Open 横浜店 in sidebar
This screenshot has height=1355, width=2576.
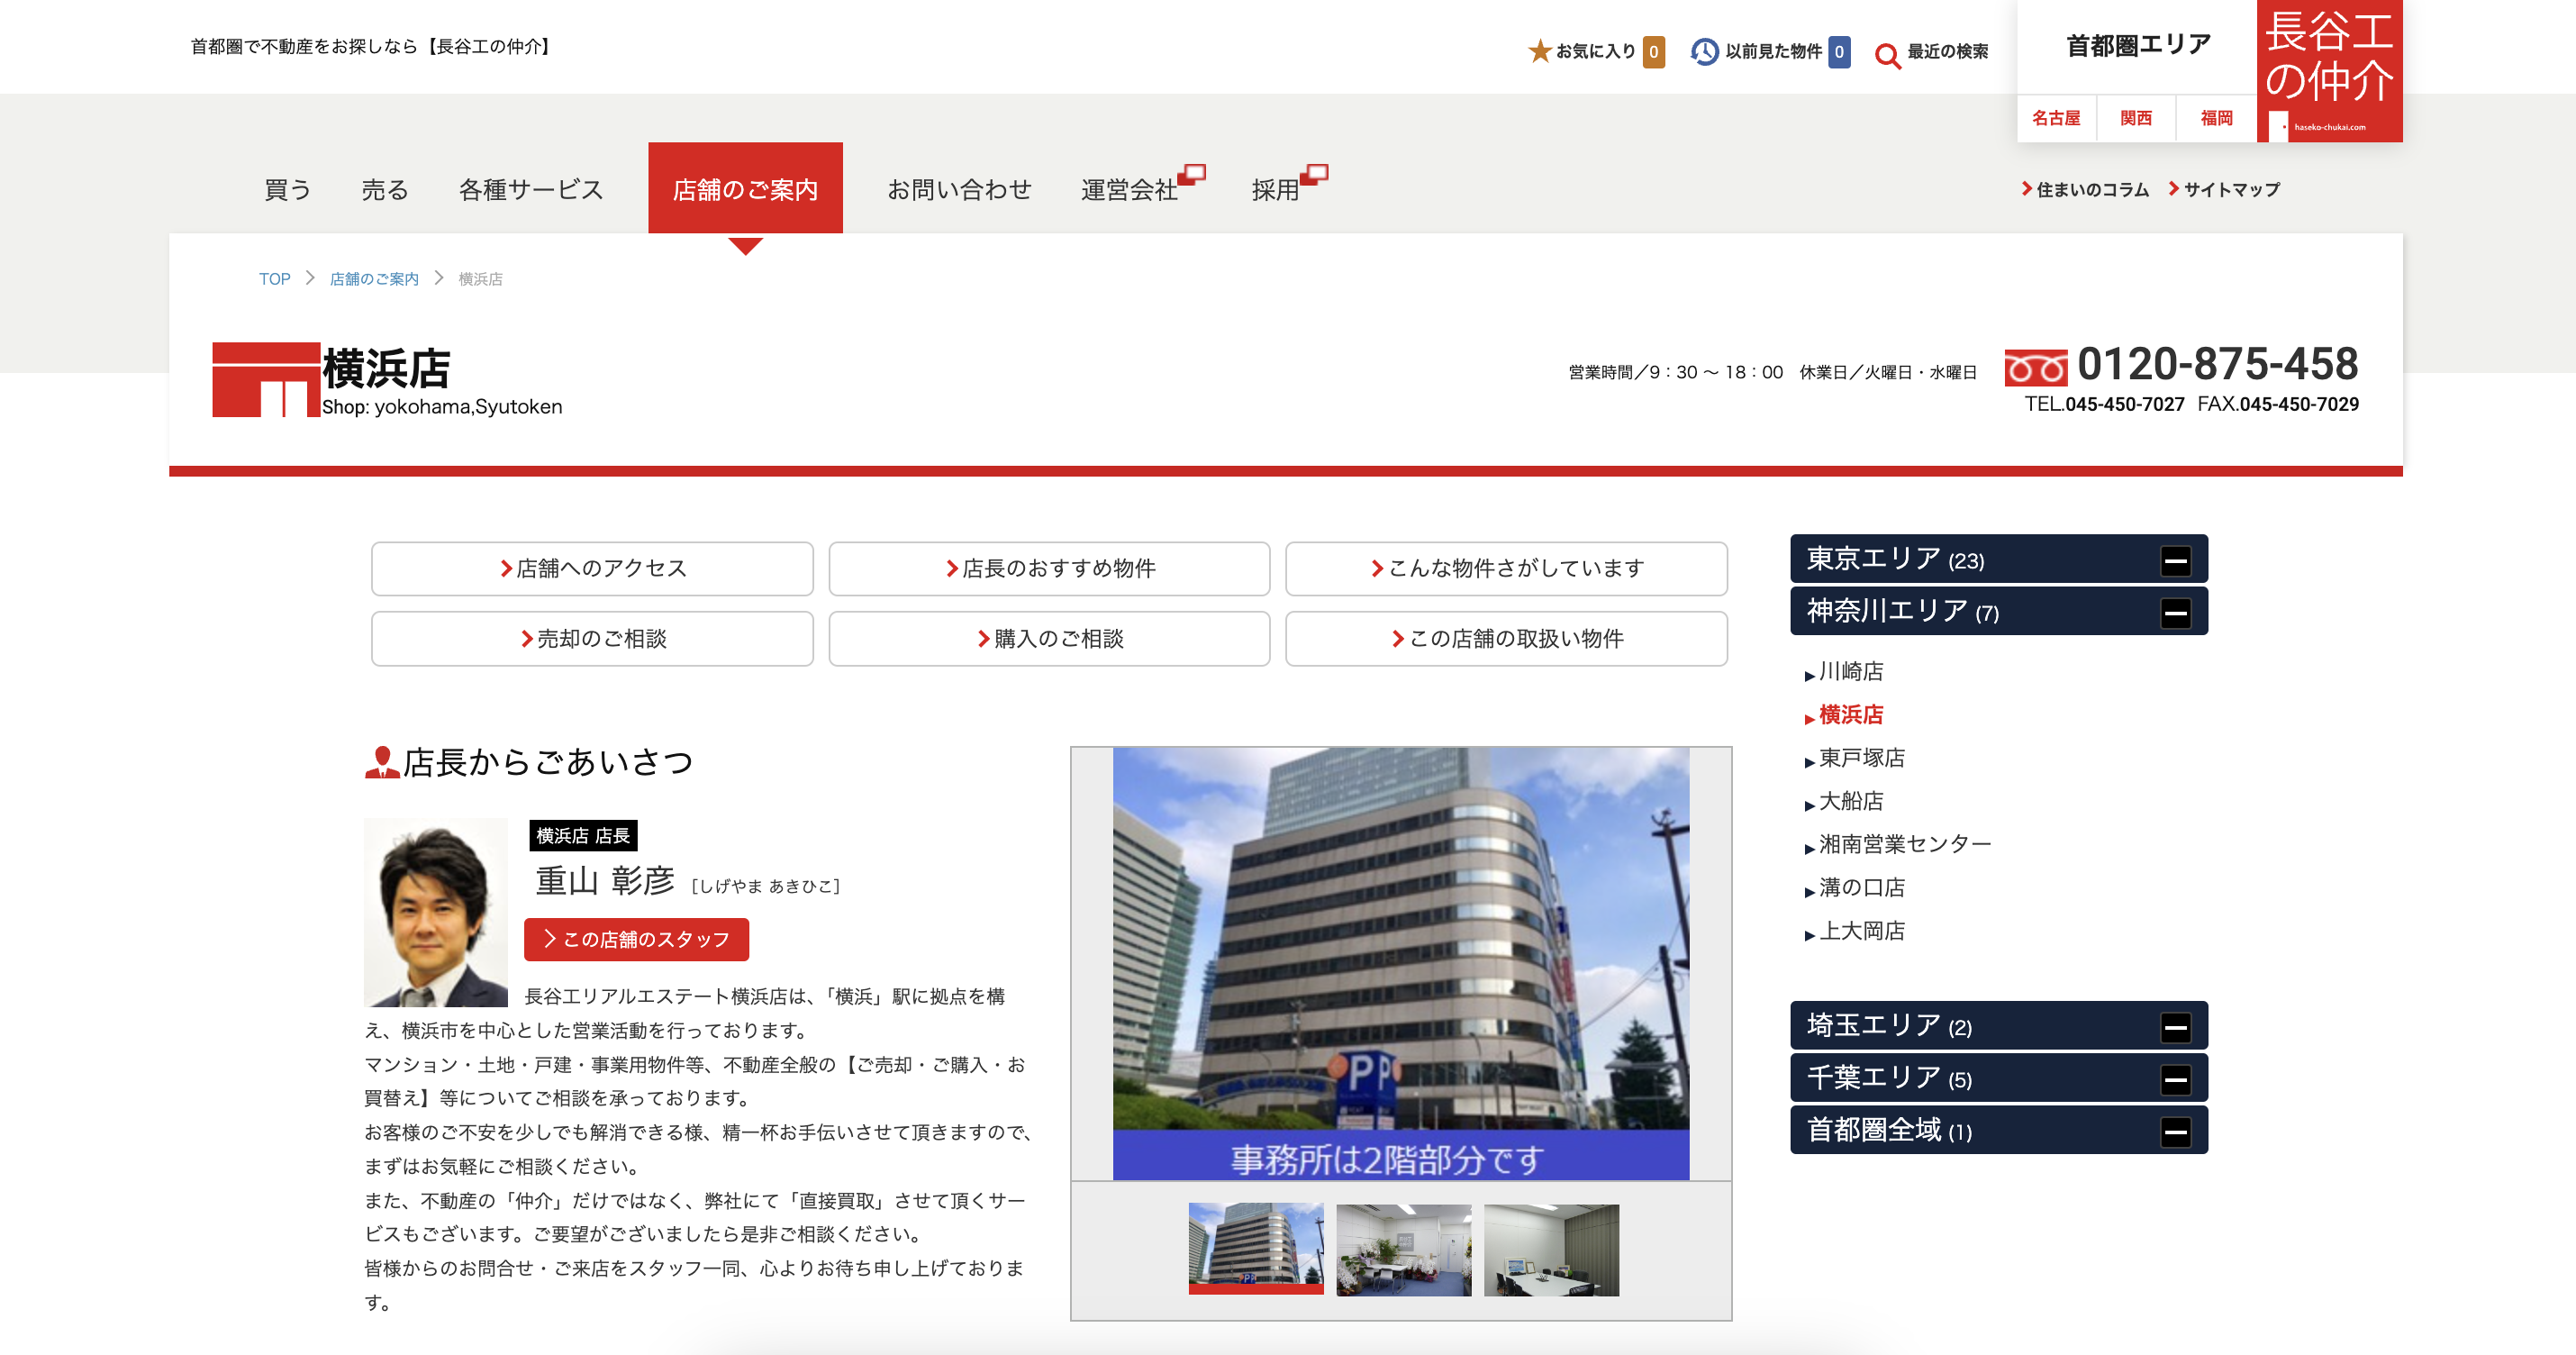coord(1851,714)
